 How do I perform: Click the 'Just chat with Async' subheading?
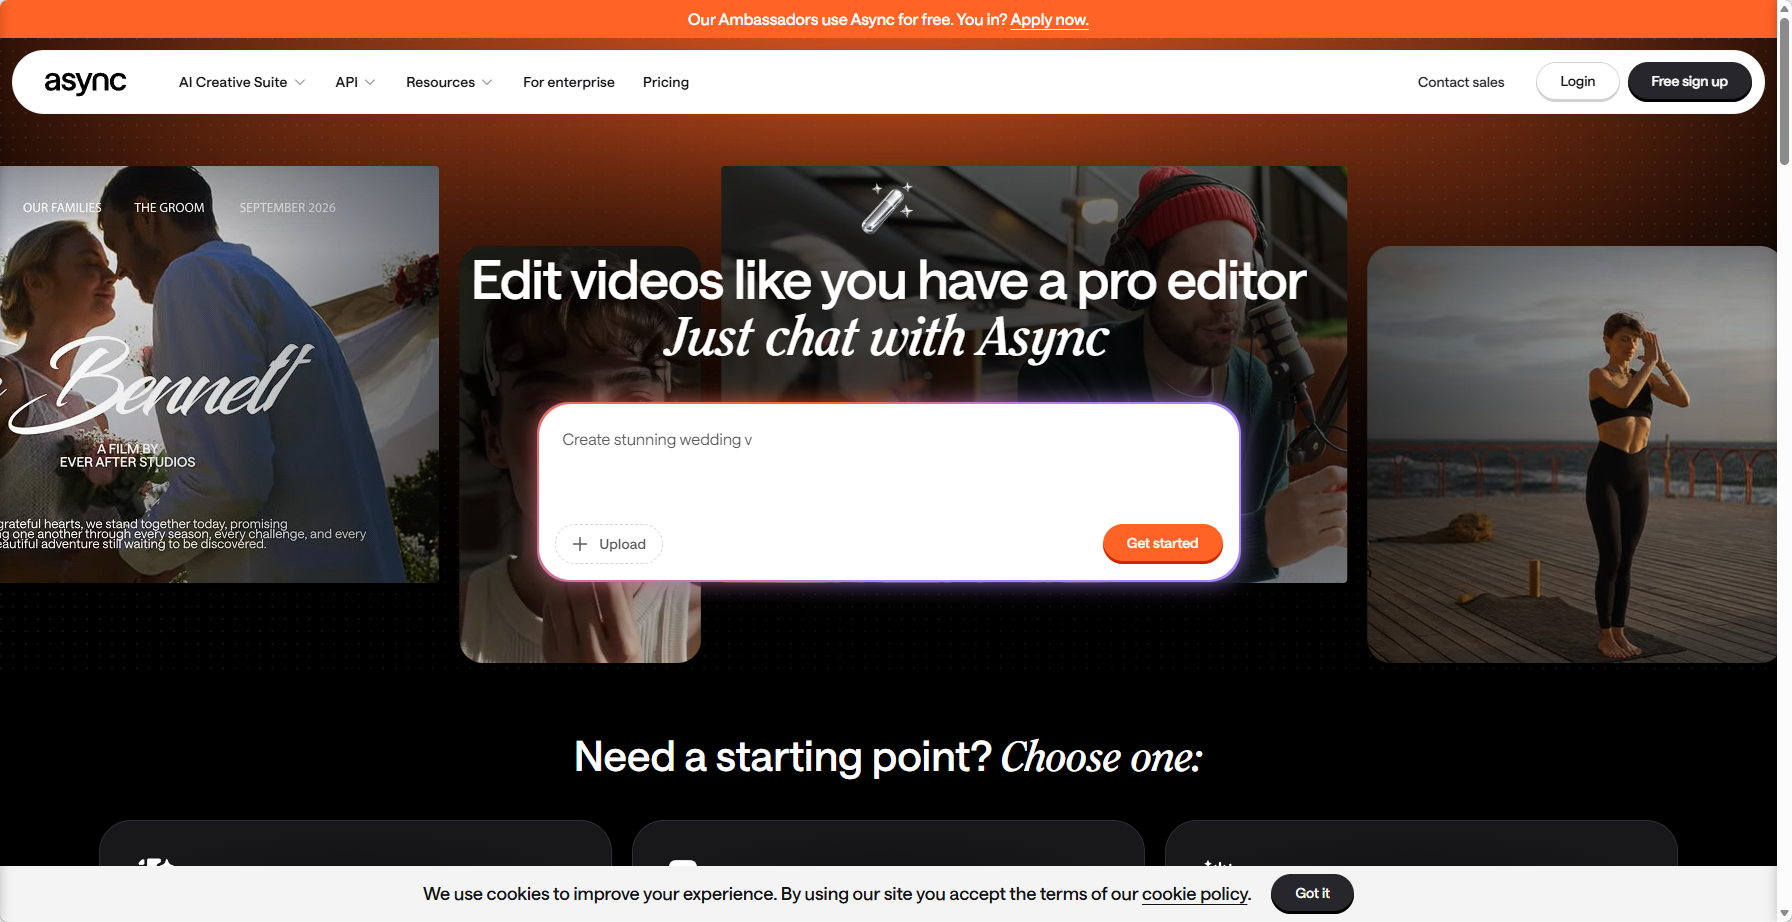pos(887,337)
